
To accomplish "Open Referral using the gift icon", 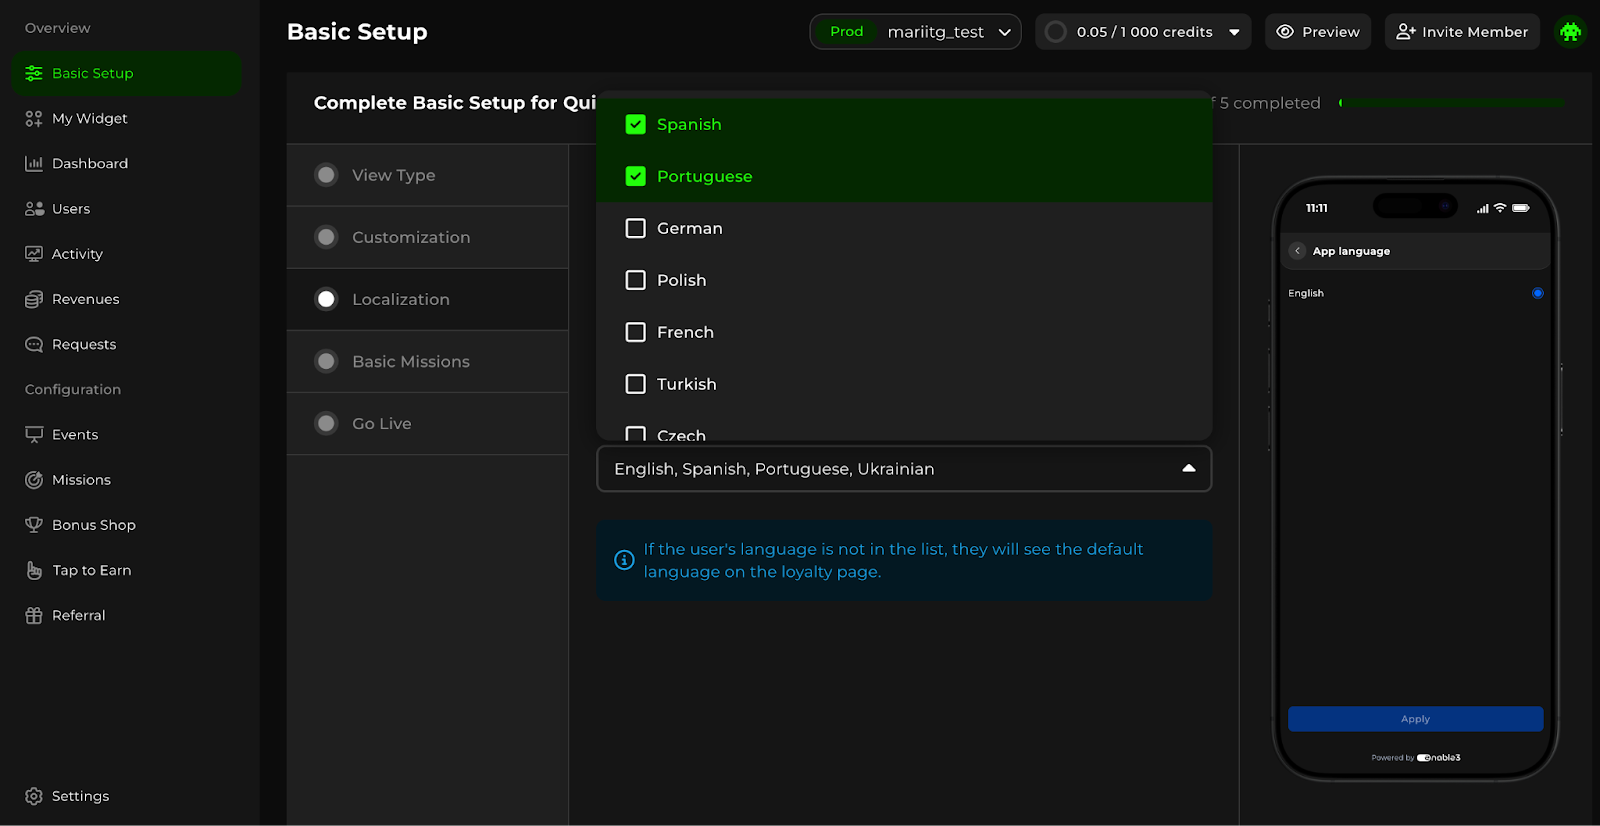I will coord(34,615).
